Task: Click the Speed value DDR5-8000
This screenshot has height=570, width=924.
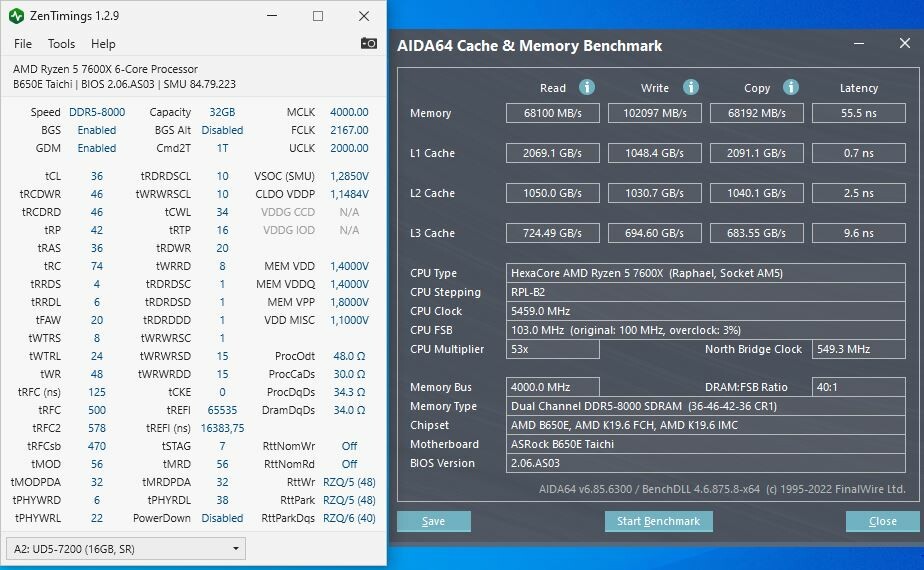Action: click(x=97, y=112)
